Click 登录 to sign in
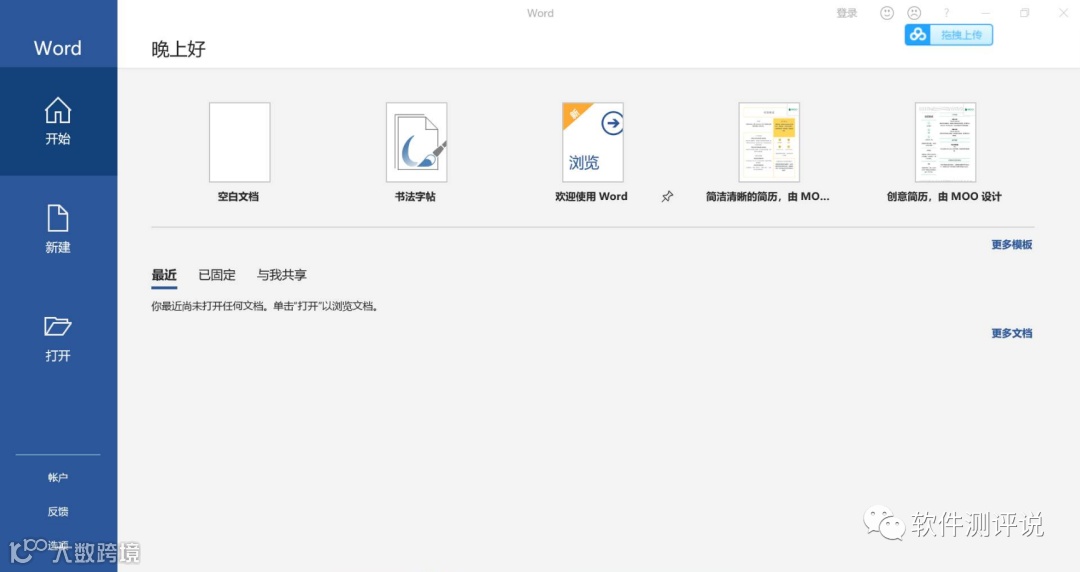Screen dimensions: 1080x572 pos(847,13)
